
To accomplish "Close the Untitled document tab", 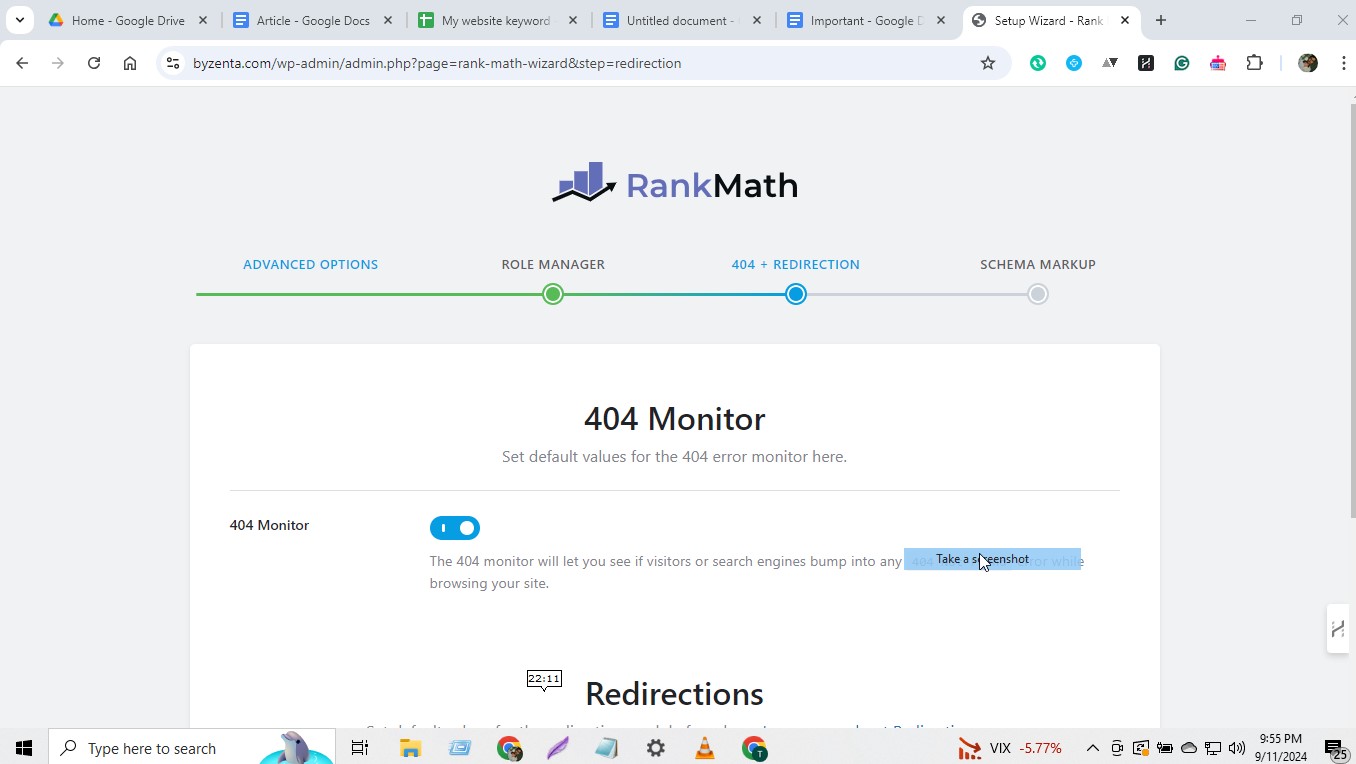I will click(x=756, y=20).
